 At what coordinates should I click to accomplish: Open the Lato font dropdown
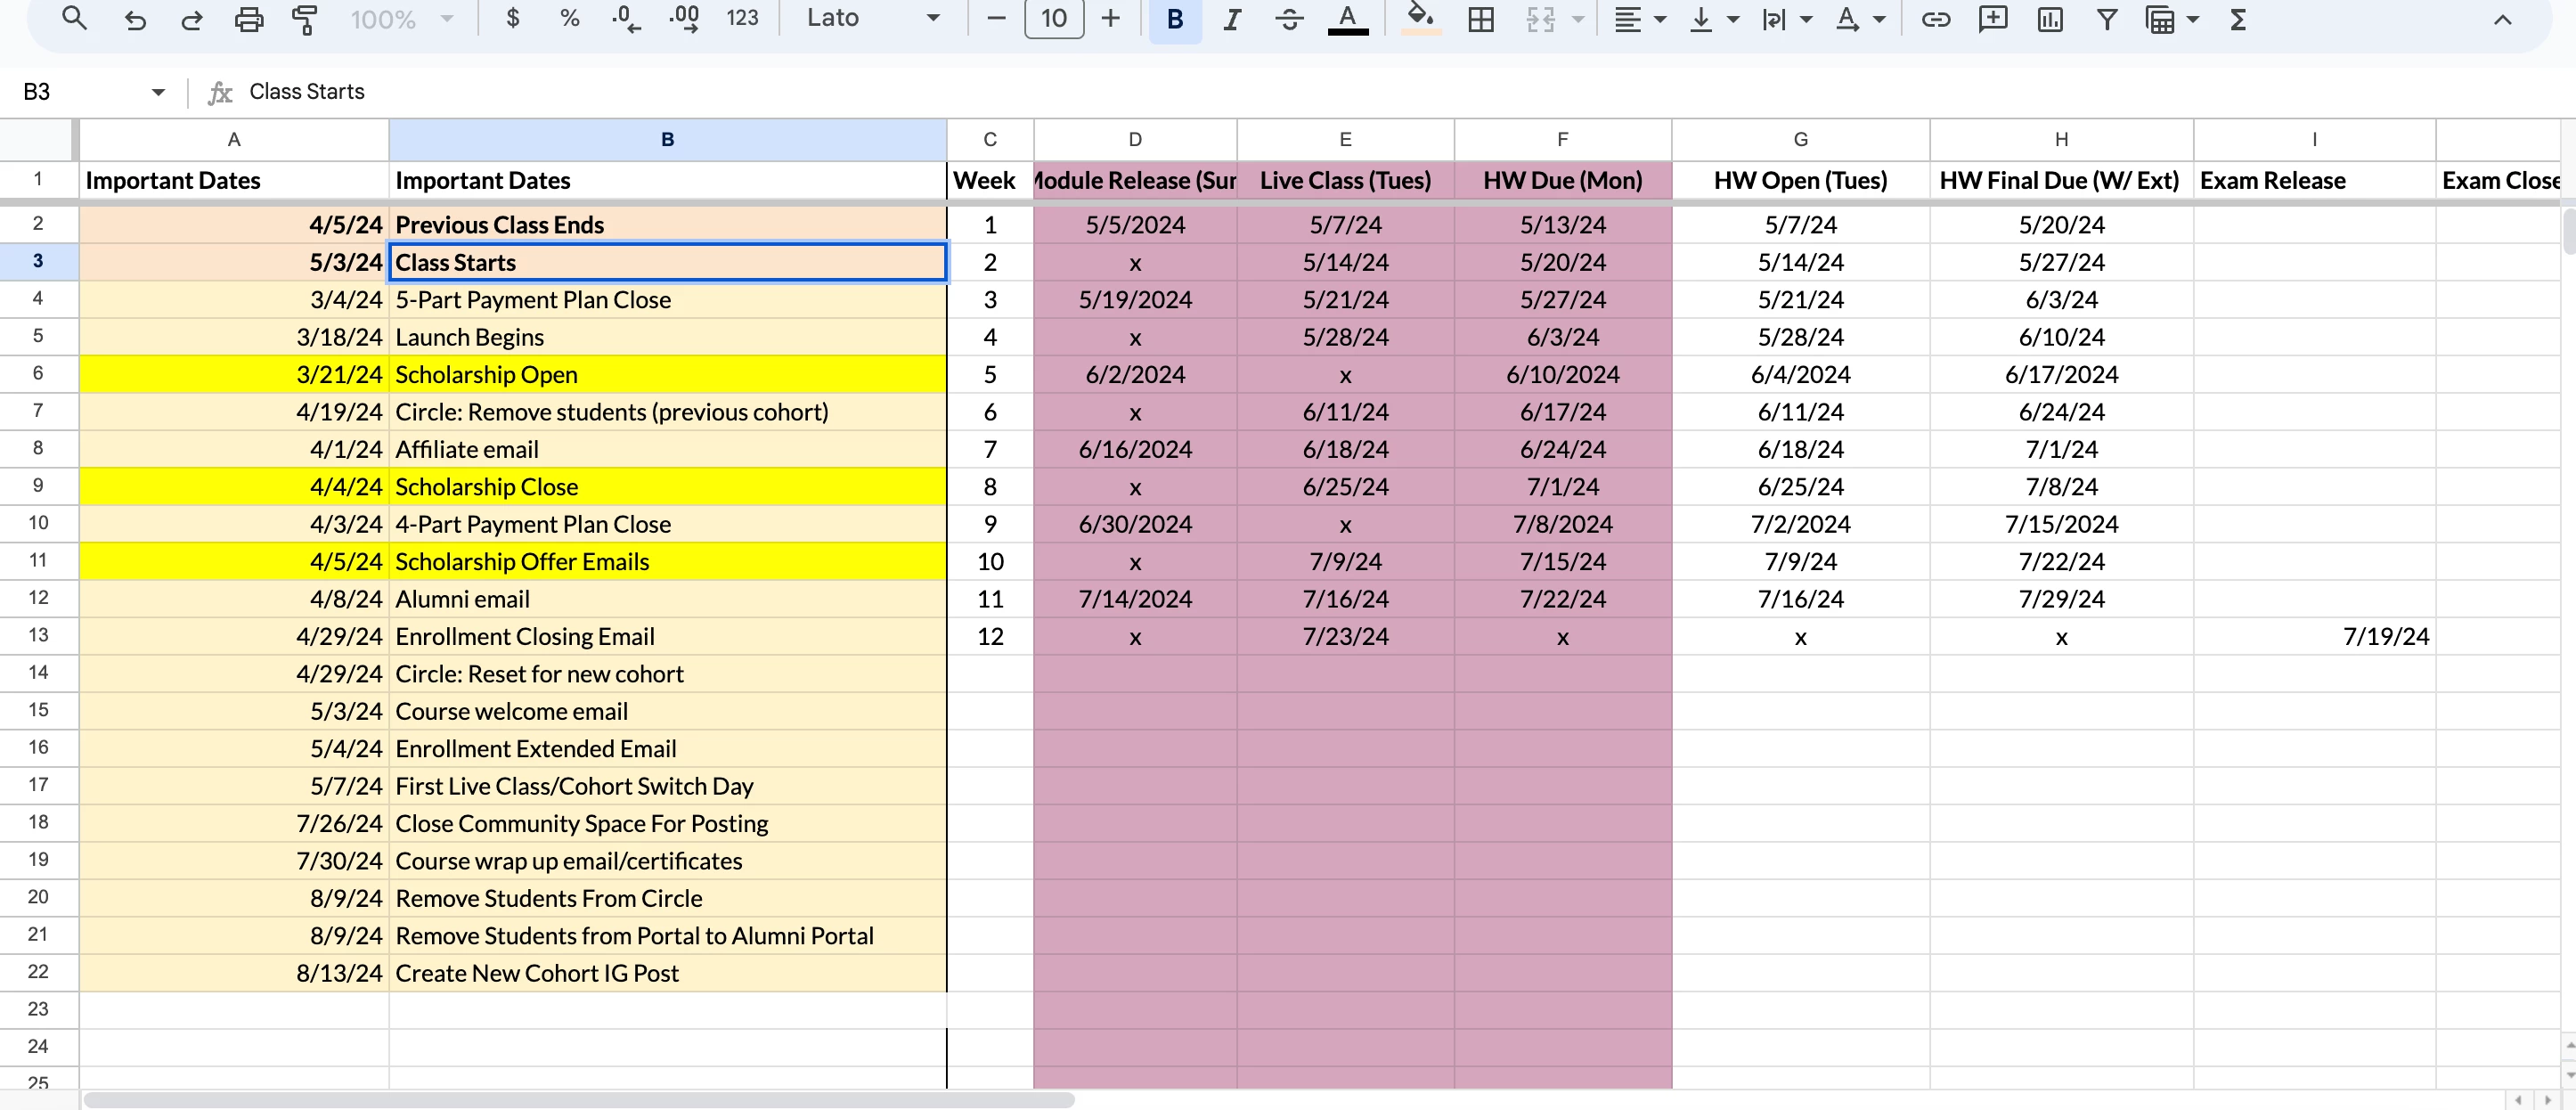872,19
